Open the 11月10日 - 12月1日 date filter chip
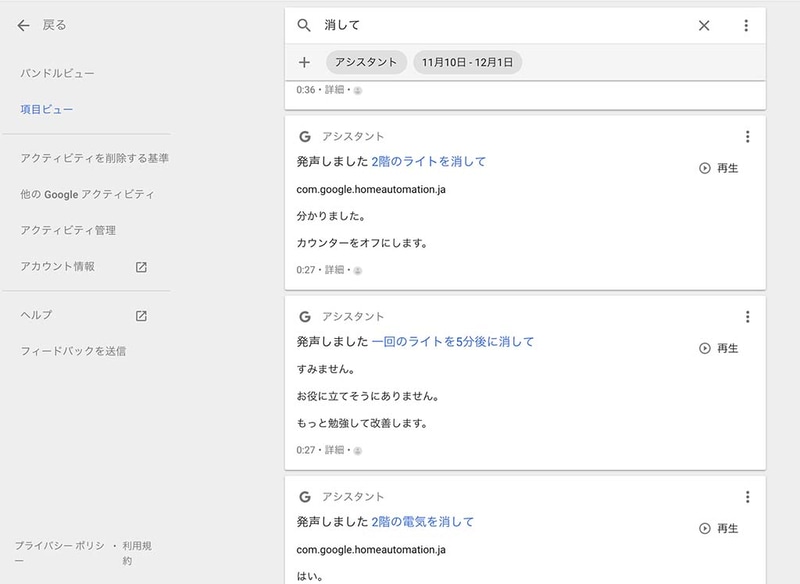 point(468,62)
